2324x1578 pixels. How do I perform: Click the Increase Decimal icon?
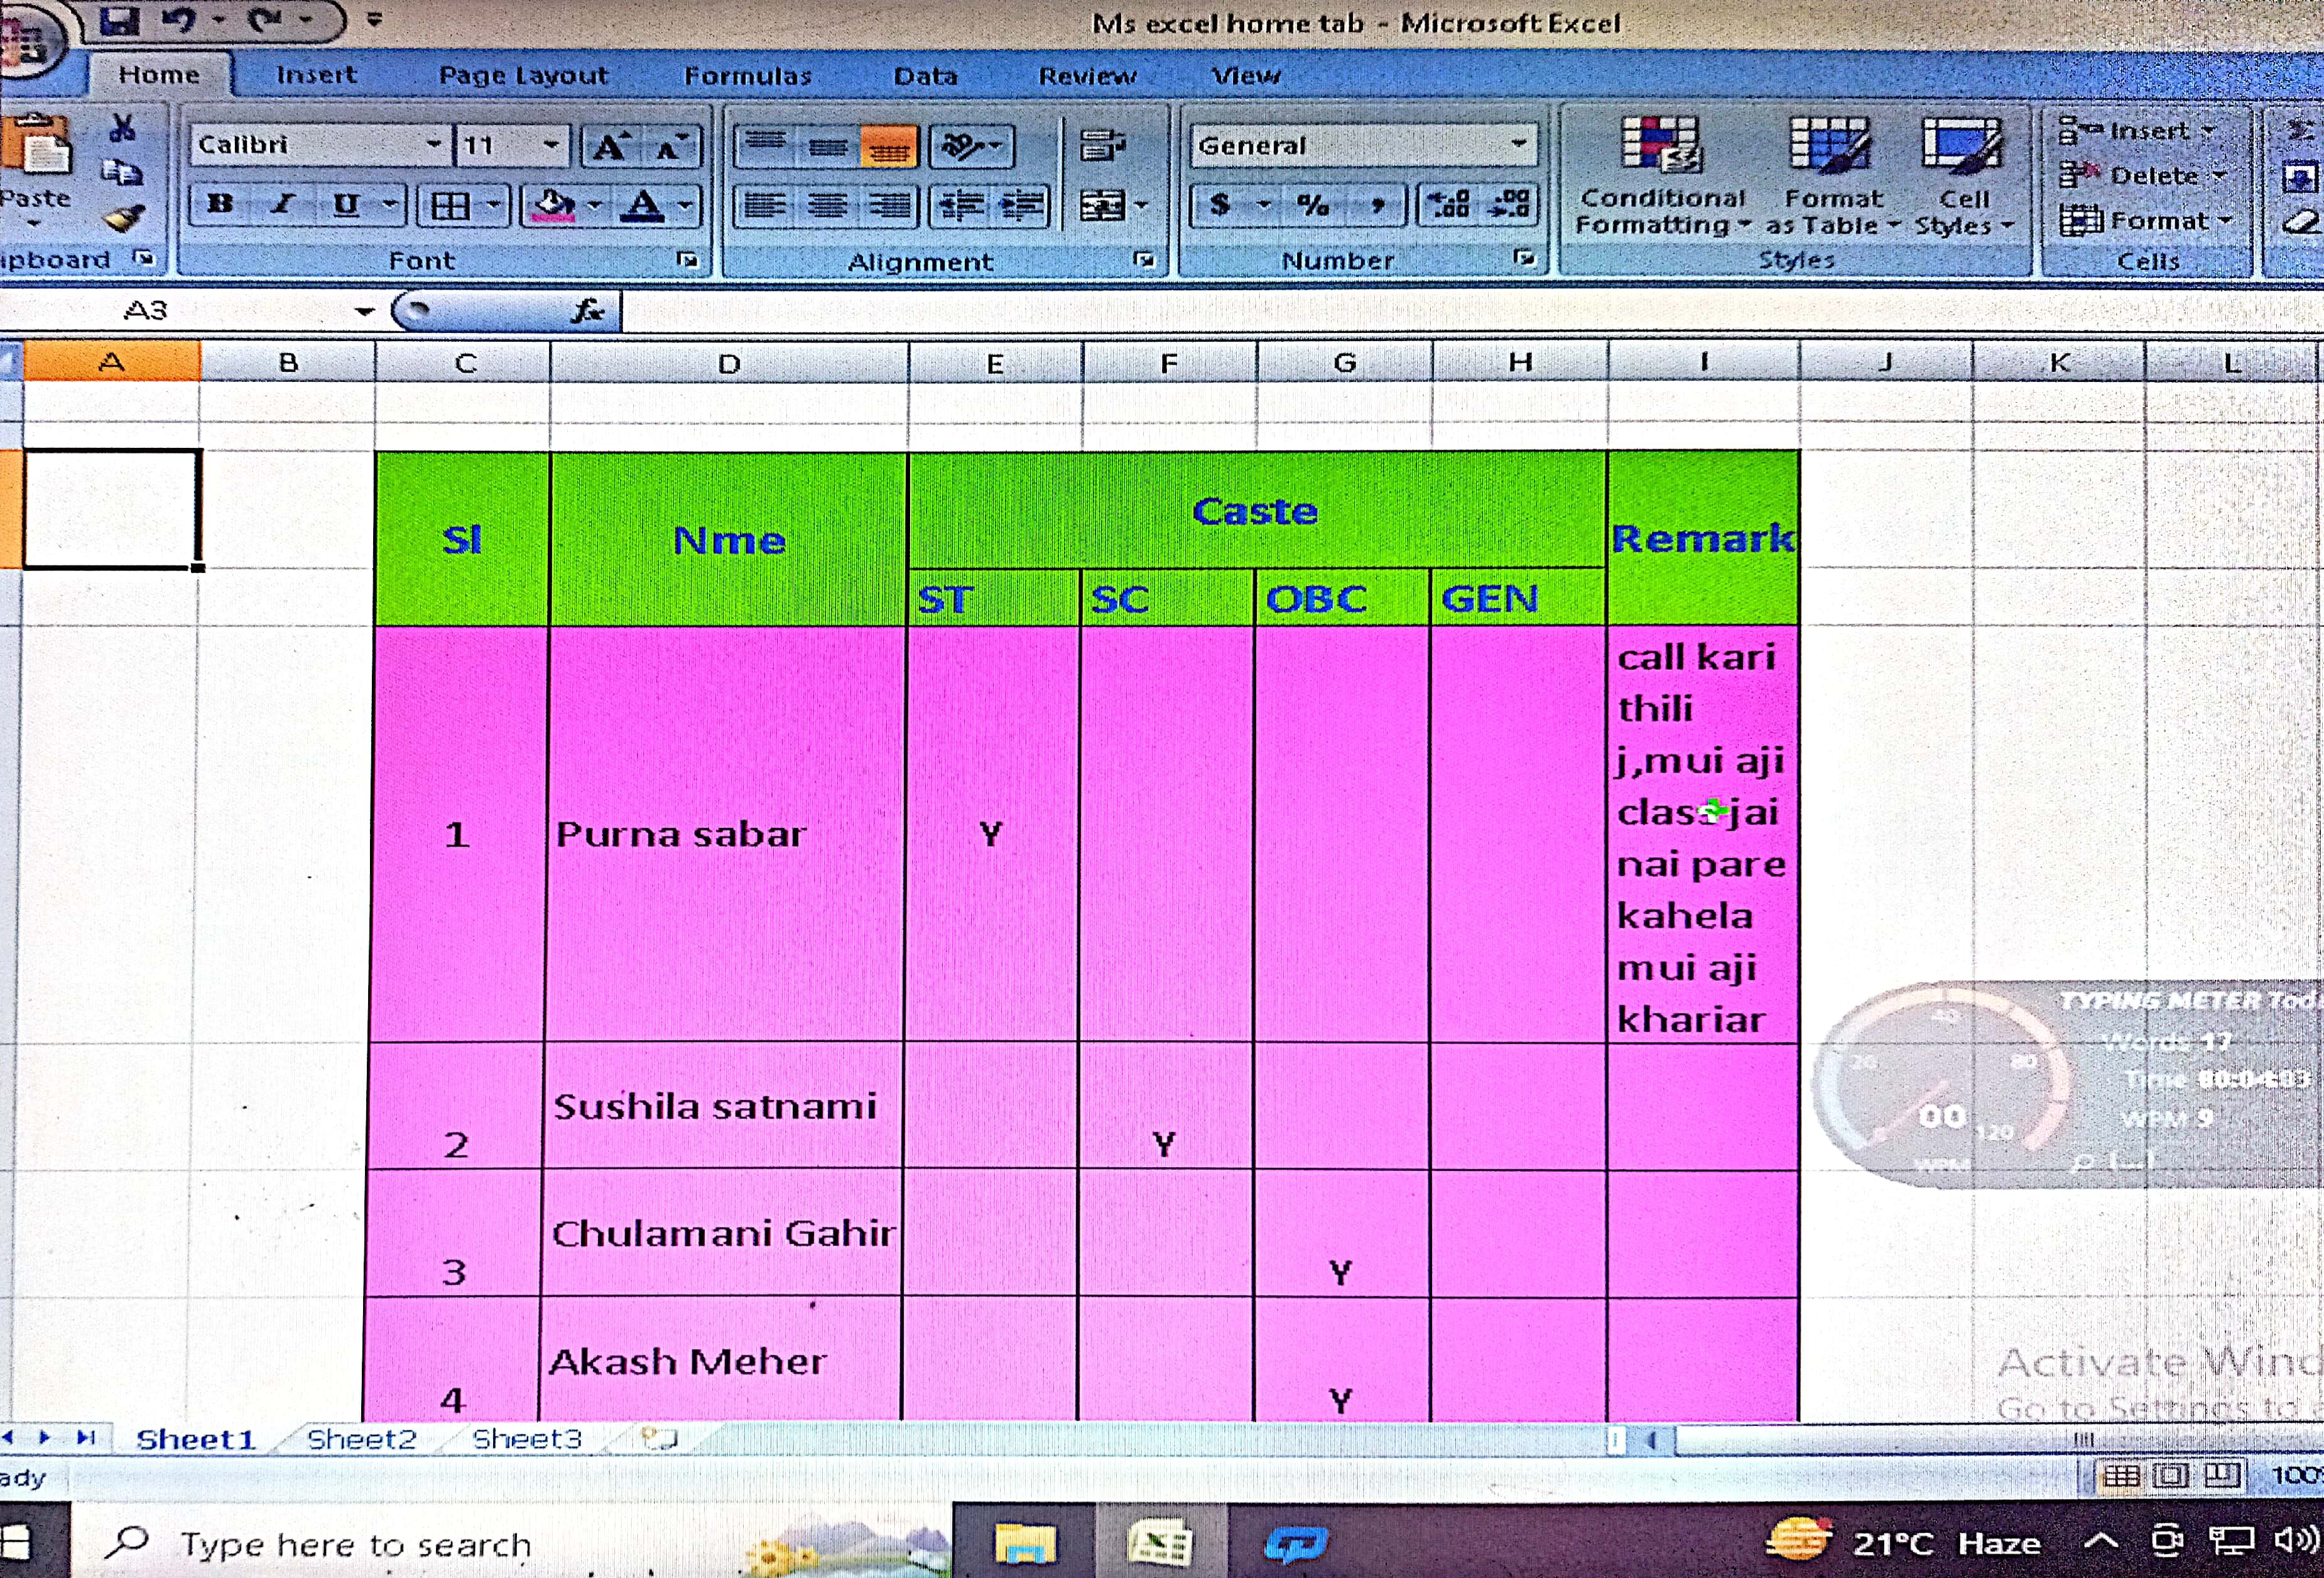[1449, 205]
